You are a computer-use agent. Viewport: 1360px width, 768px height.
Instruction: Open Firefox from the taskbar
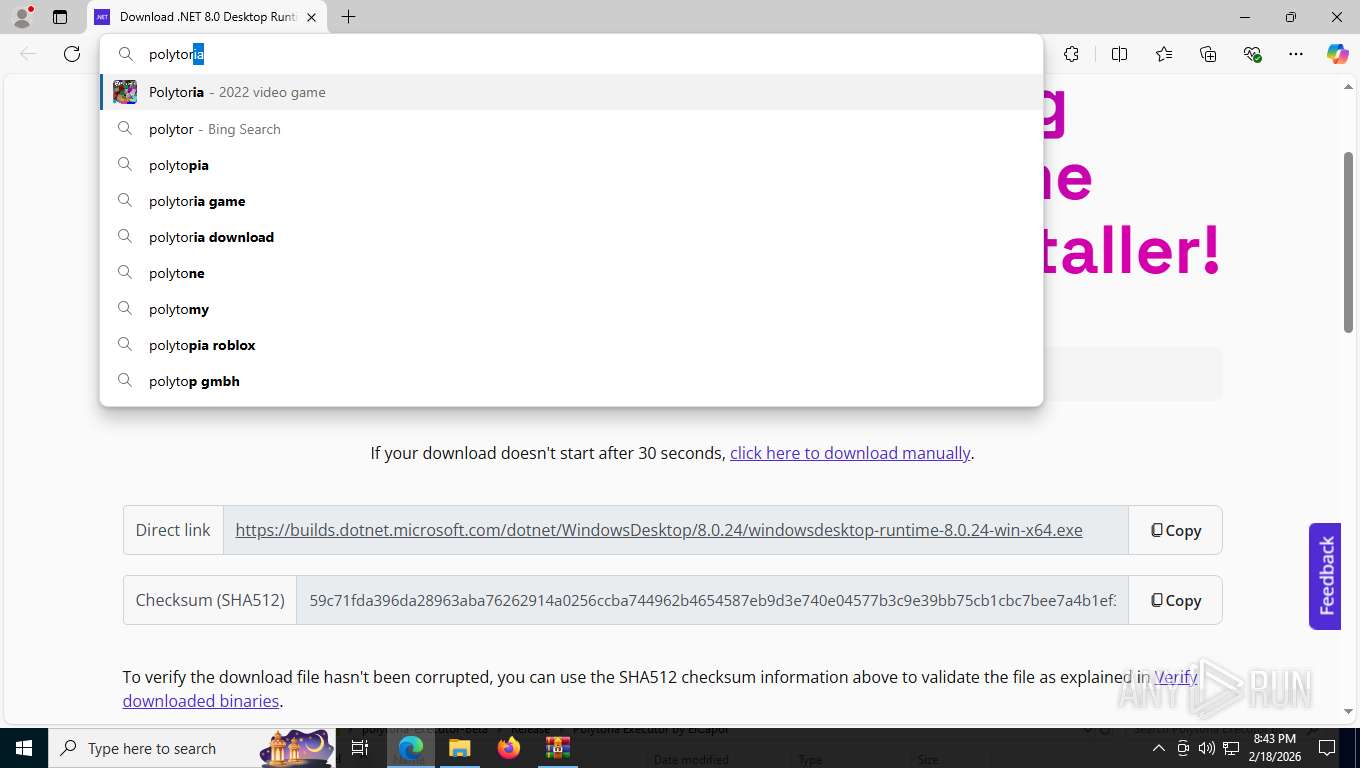[509, 748]
